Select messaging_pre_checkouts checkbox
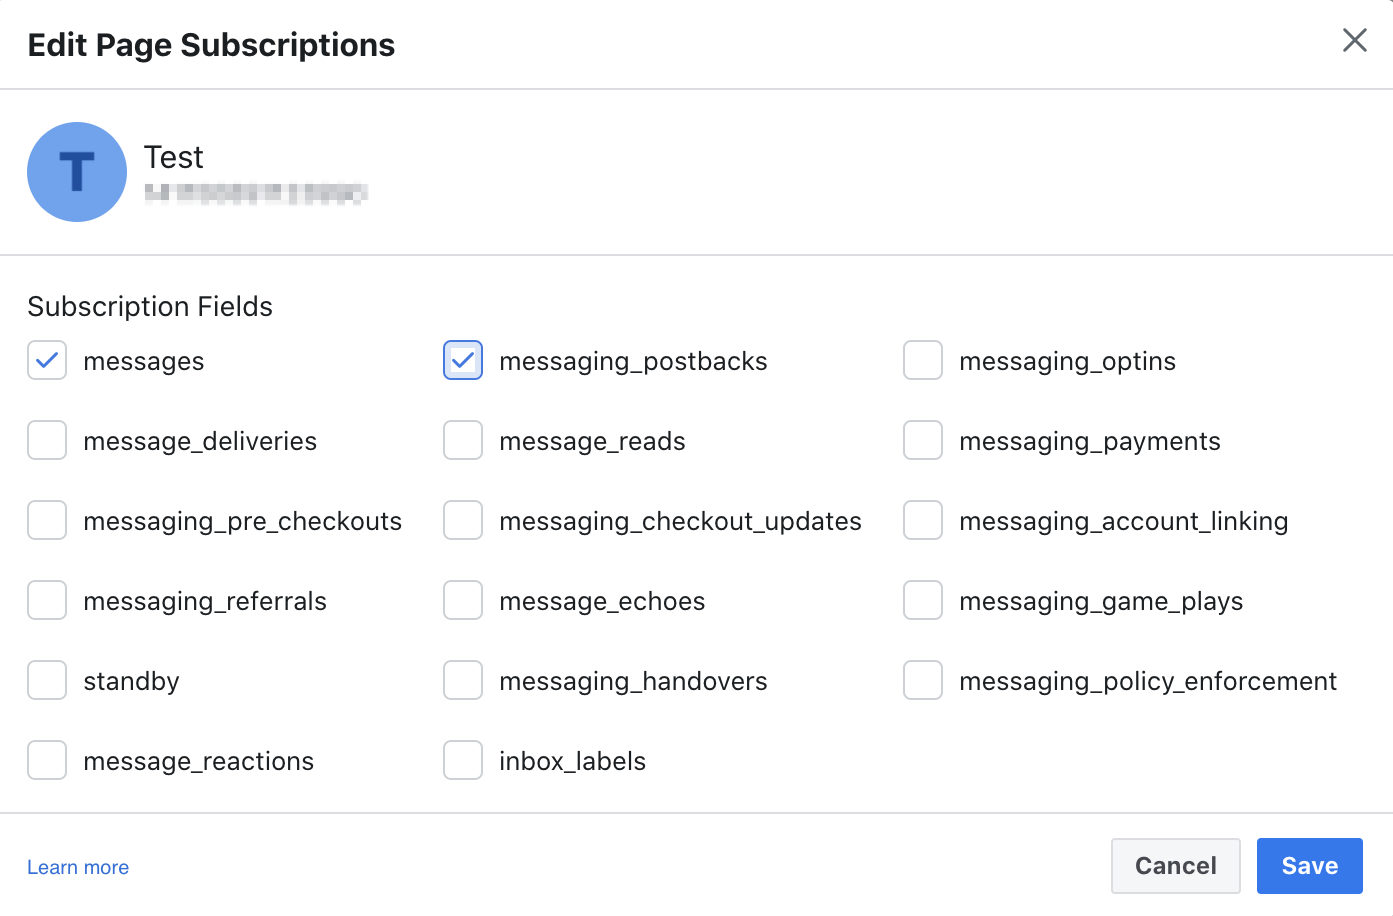Viewport: 1393px width, 916px height. 47,521
